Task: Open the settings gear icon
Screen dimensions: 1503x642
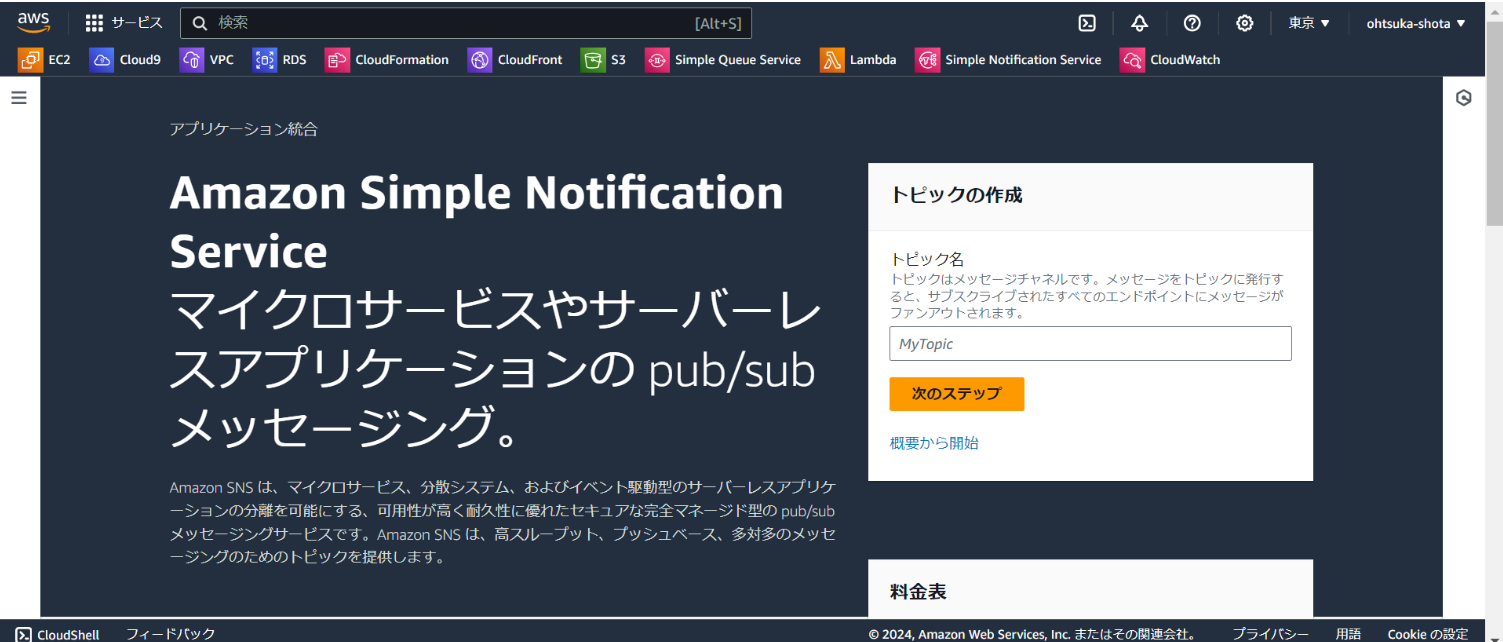Action: click(1243, 22)
